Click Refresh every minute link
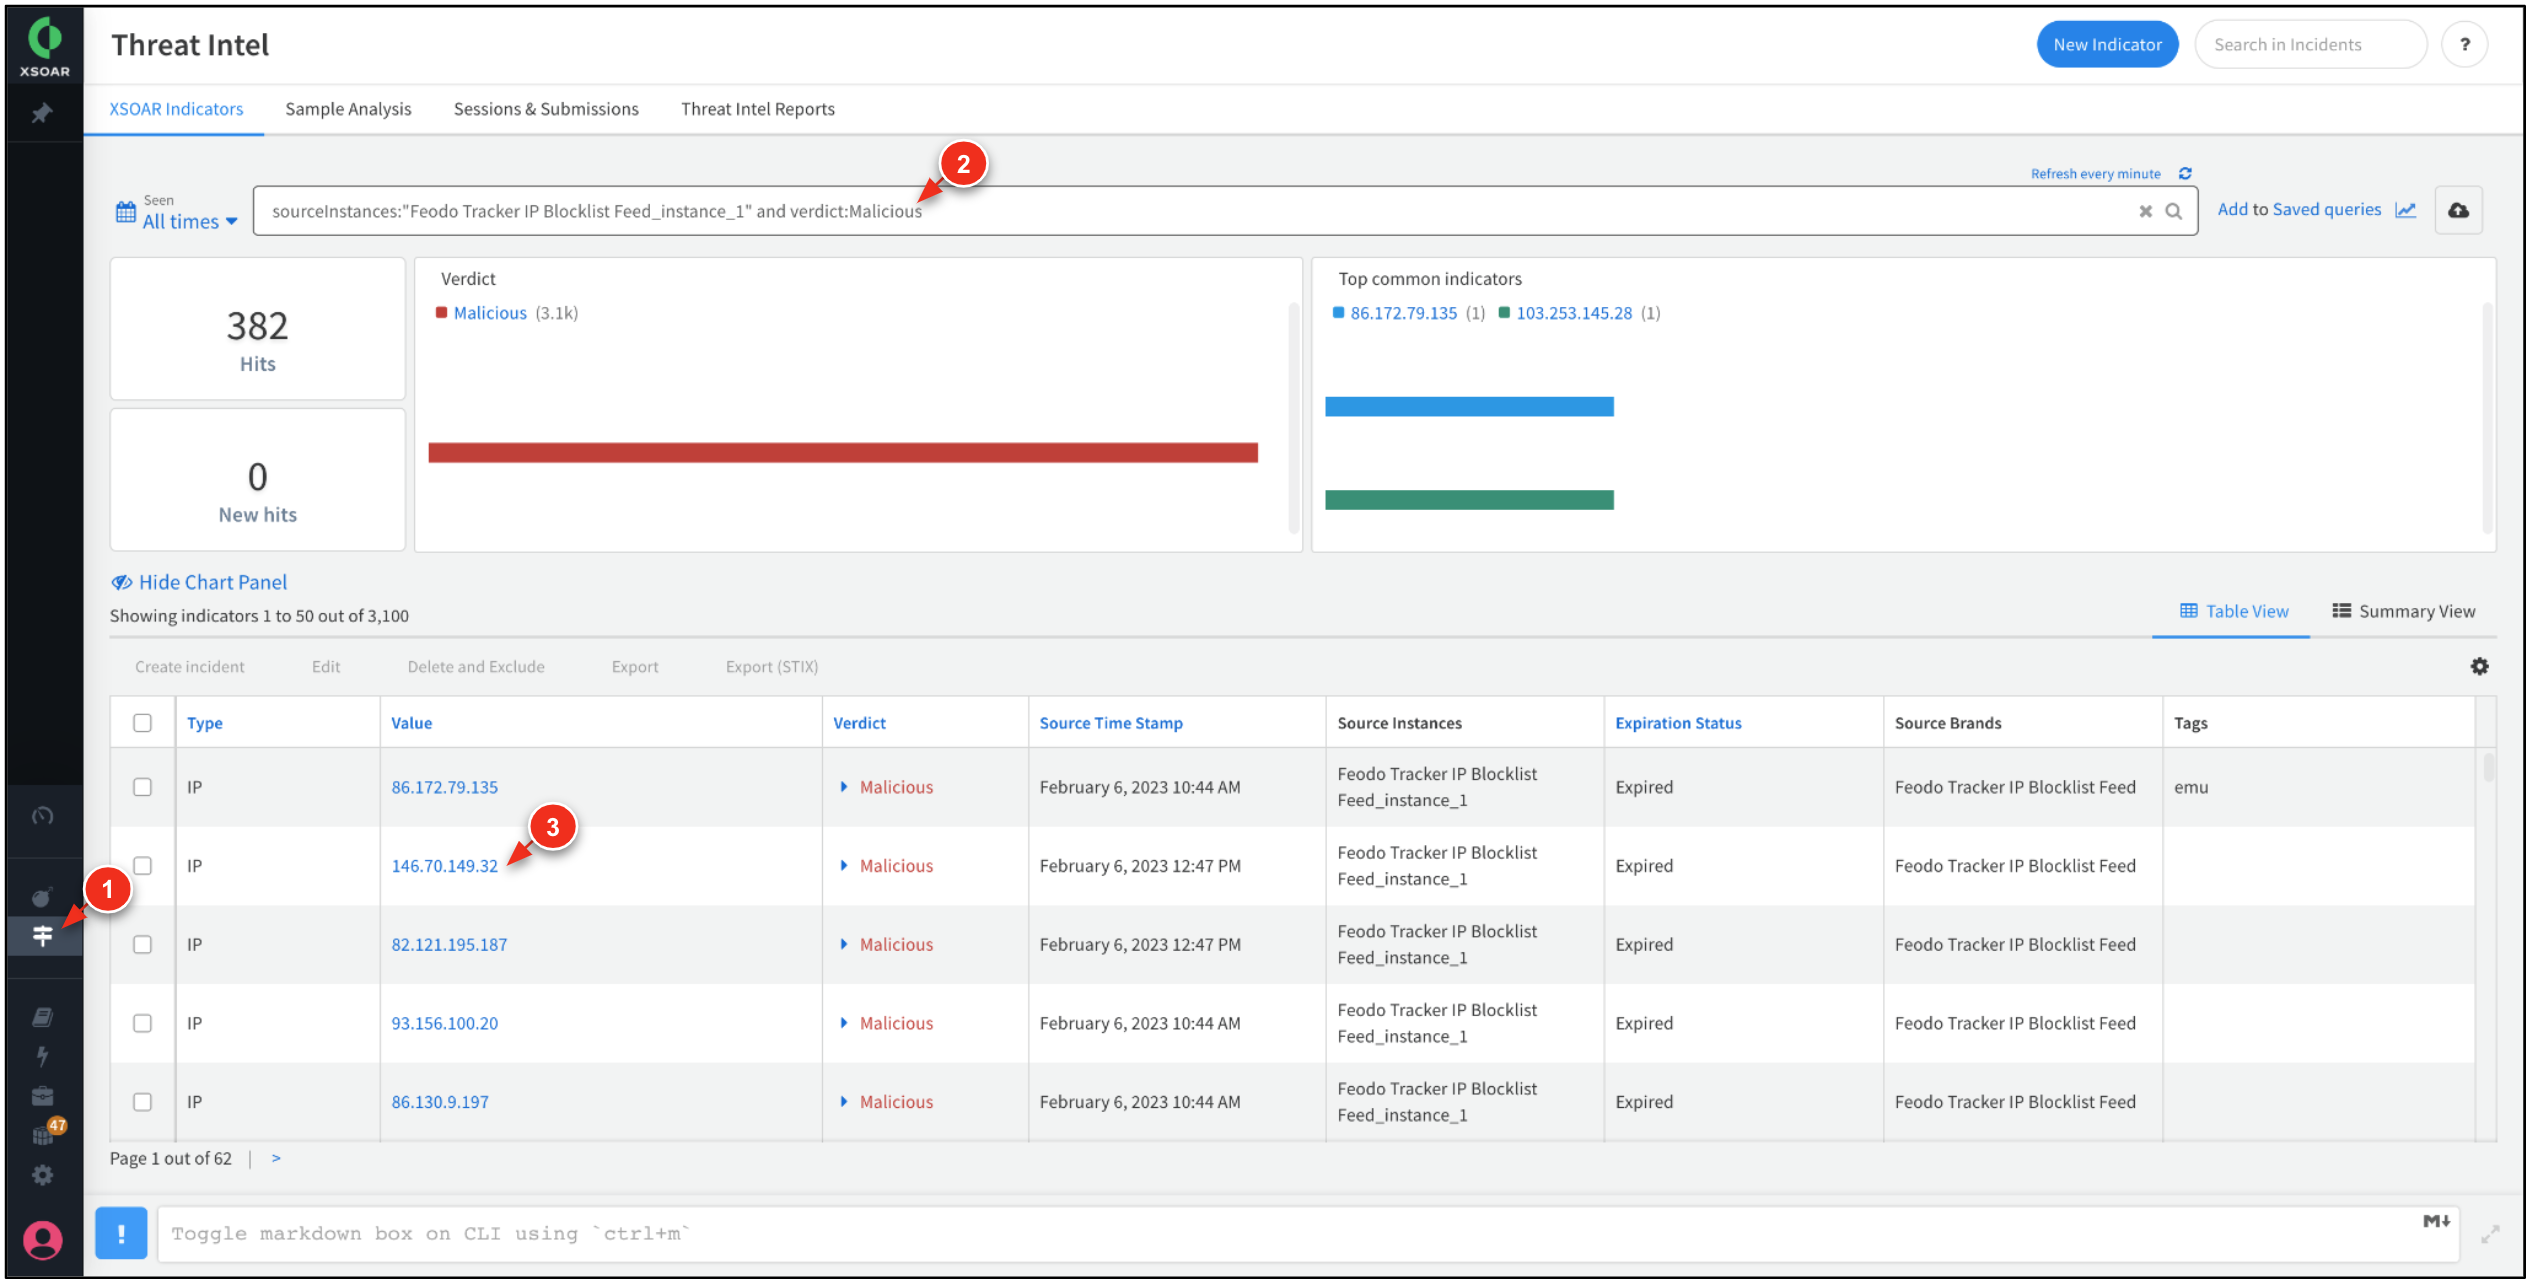Image resolution: width=2530 pixels, height=1284 pixels. pos(2095,174)
